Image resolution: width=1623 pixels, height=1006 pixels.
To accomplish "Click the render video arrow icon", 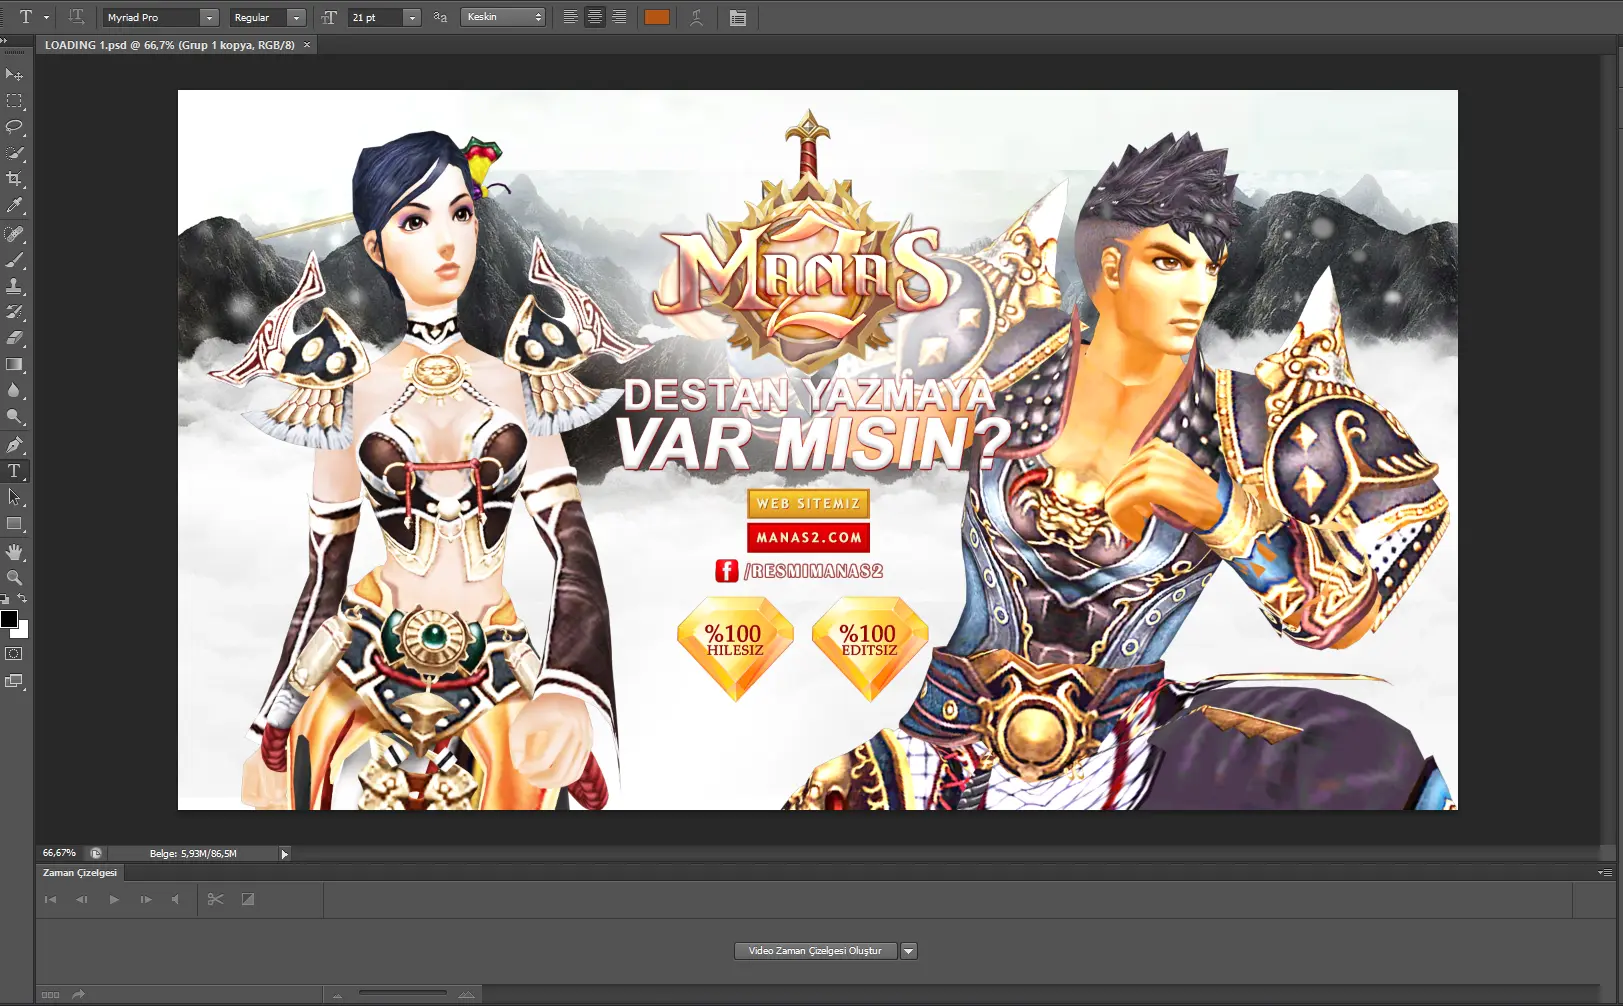I will [x=79, y=995].
